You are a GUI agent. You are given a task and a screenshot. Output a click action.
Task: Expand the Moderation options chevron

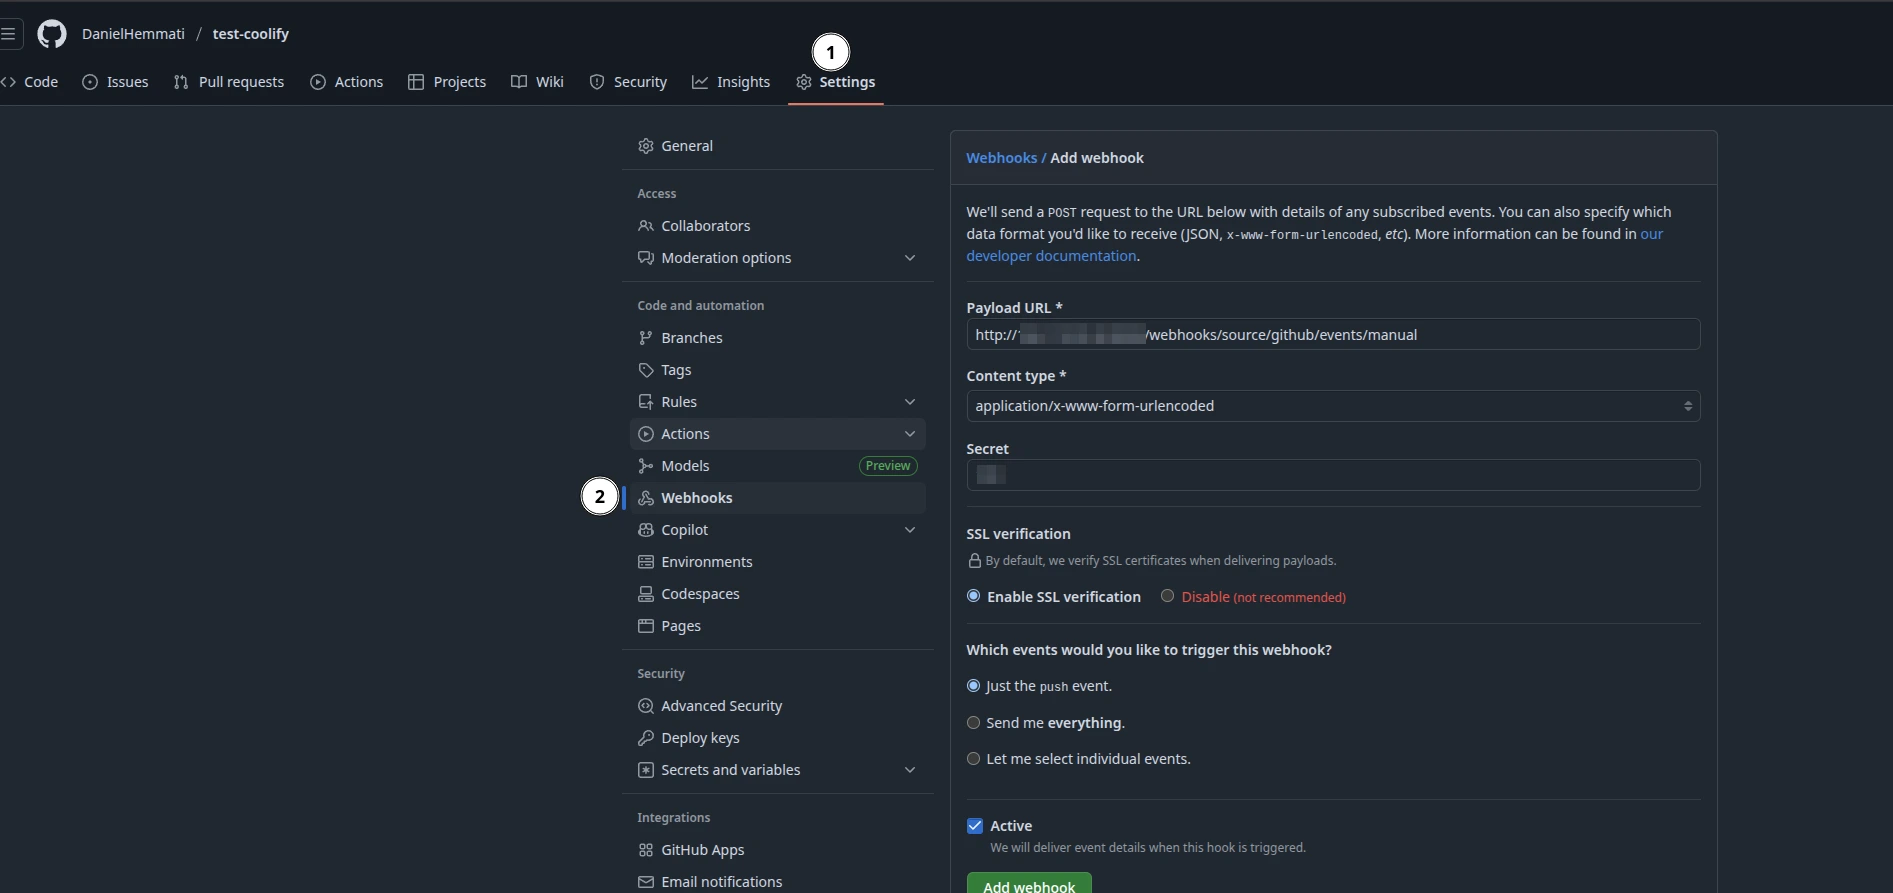coord(910,258)
